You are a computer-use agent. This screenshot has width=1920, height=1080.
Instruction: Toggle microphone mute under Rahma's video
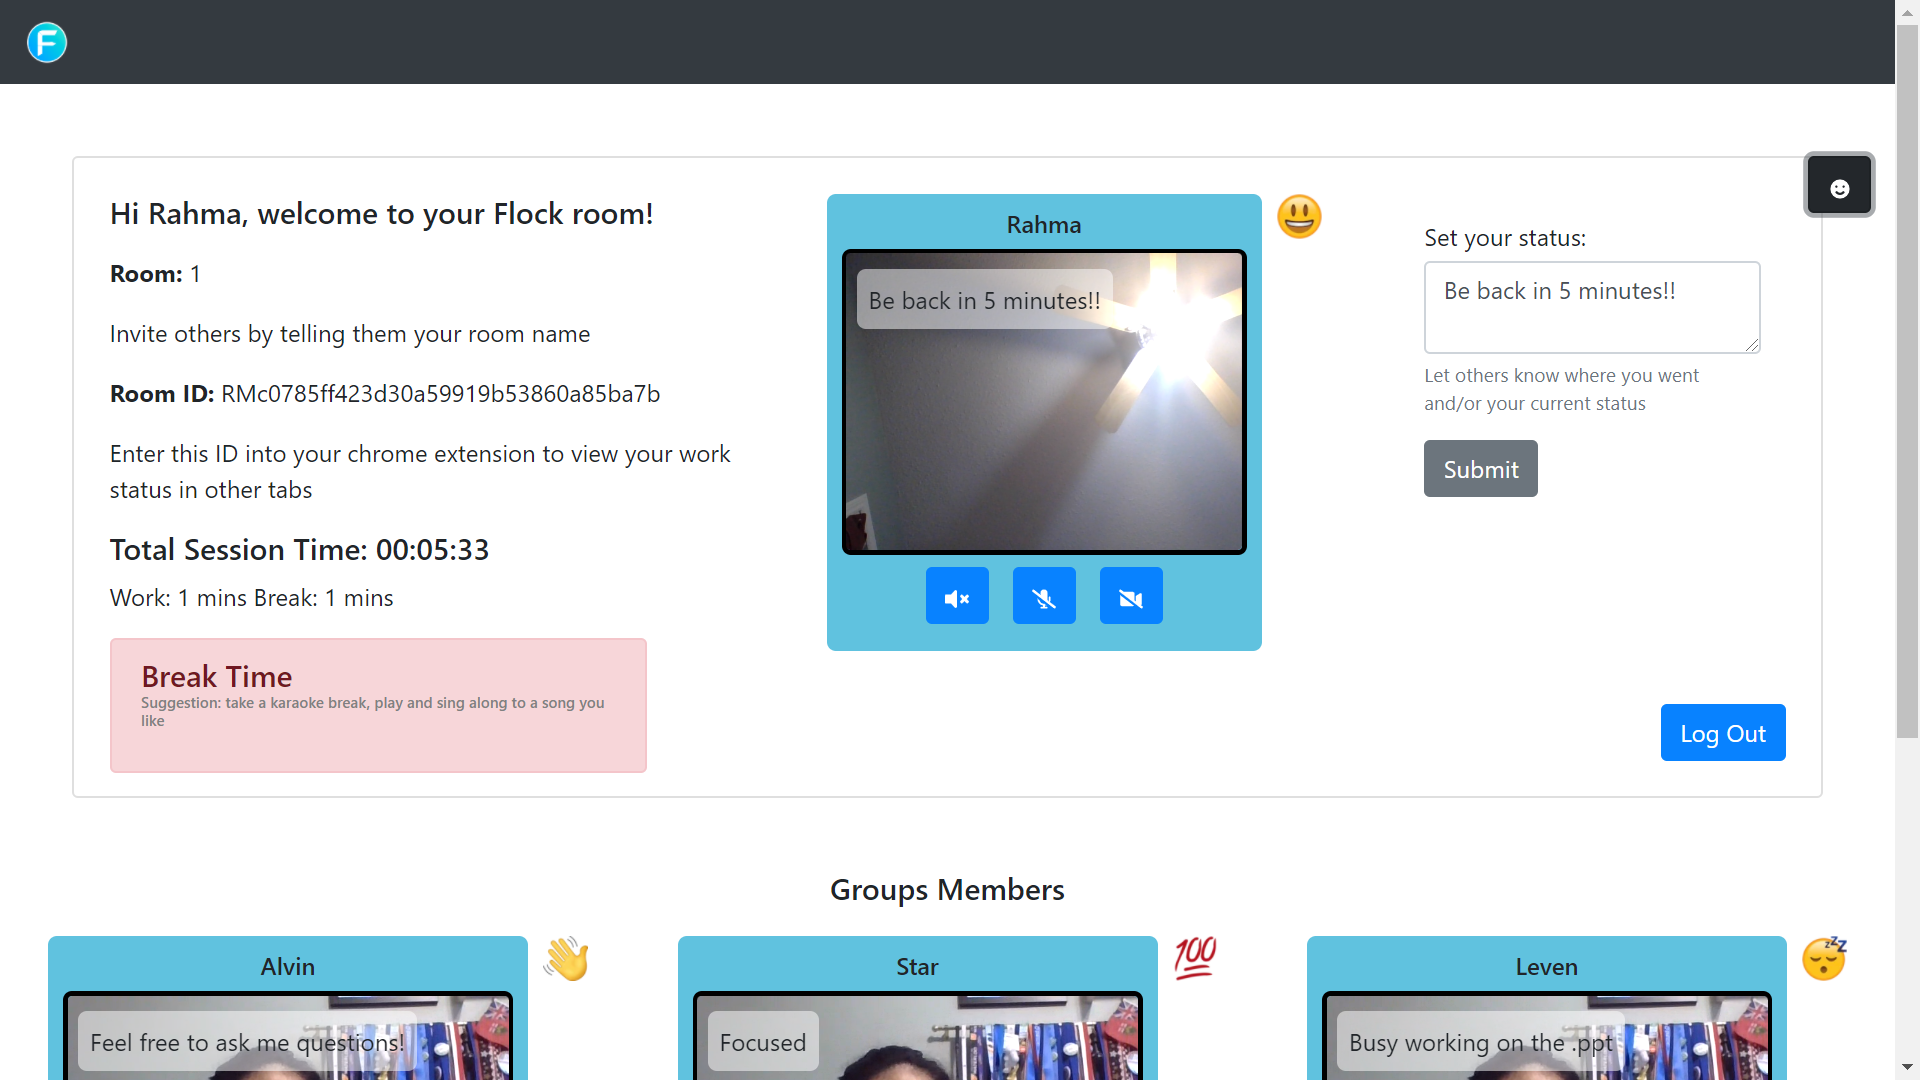point(1044,597)
